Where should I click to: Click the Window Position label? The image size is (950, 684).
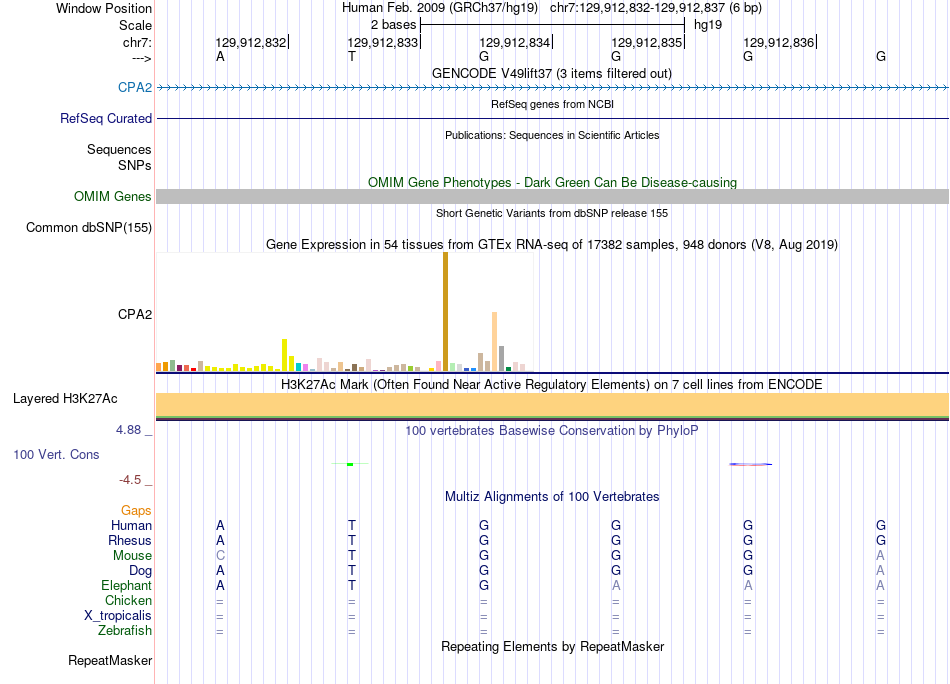104,8
